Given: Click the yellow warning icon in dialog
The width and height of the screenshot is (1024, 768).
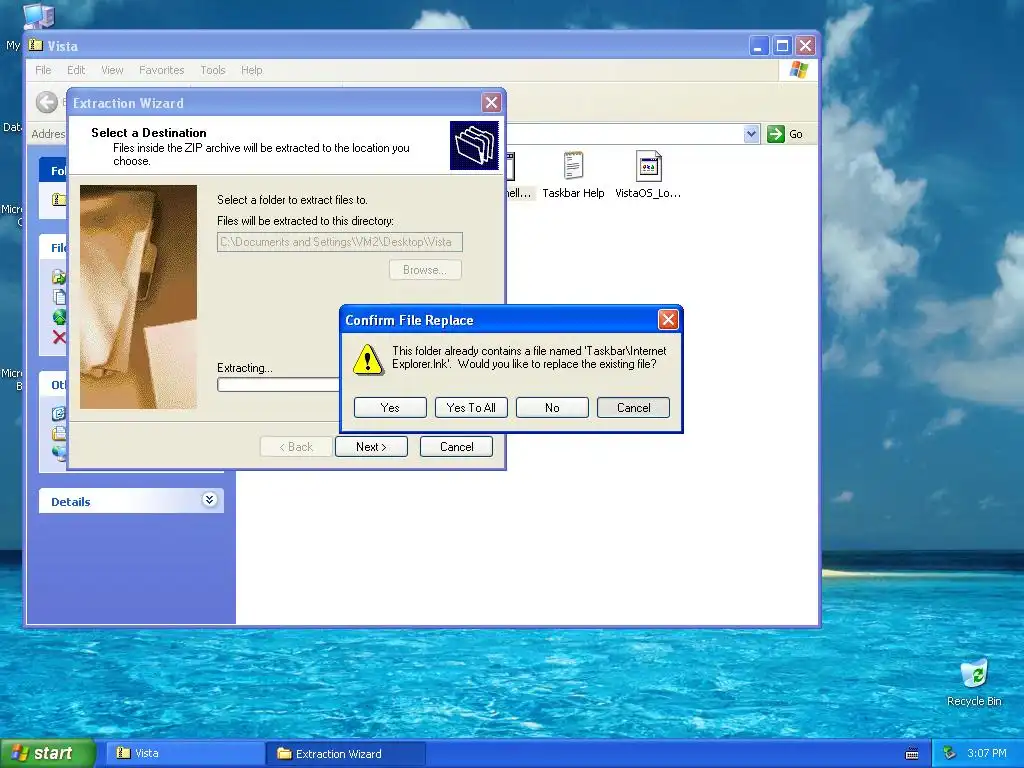Looking at the screenshot, I should pyautogui.click(x=368, y=359).
